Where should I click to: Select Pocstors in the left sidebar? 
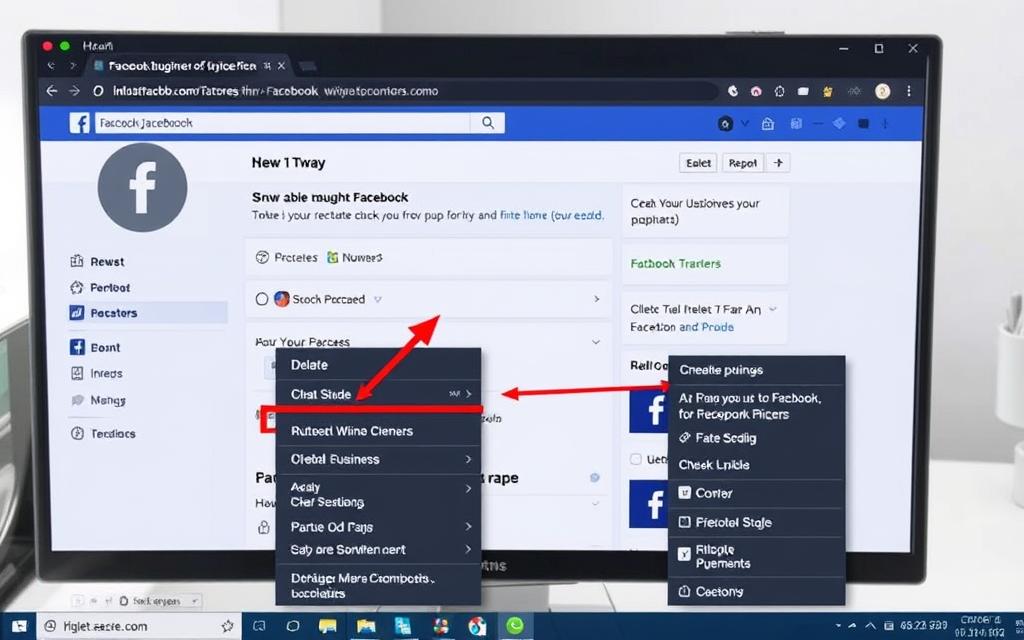(147, 313)
